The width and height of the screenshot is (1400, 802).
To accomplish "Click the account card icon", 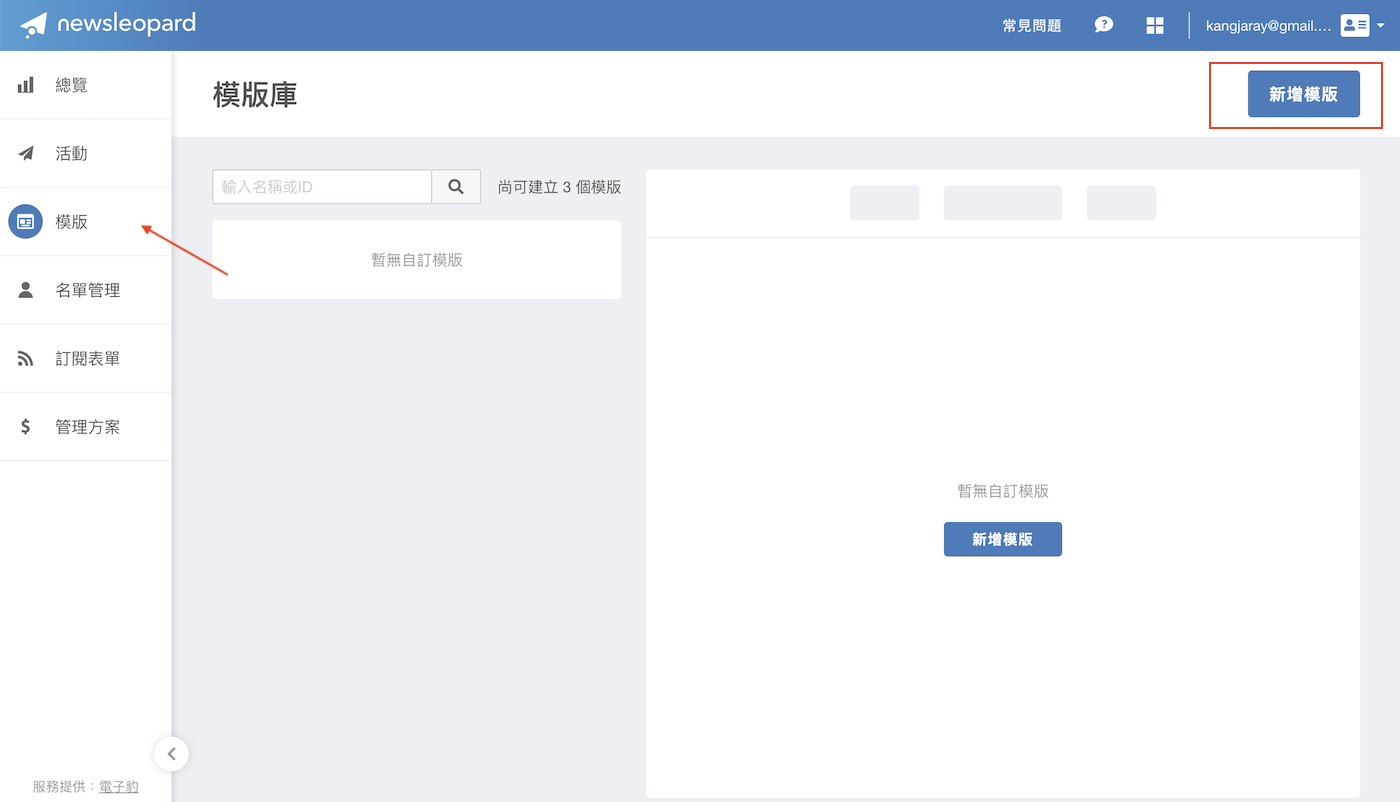I will pos(1355,25).
